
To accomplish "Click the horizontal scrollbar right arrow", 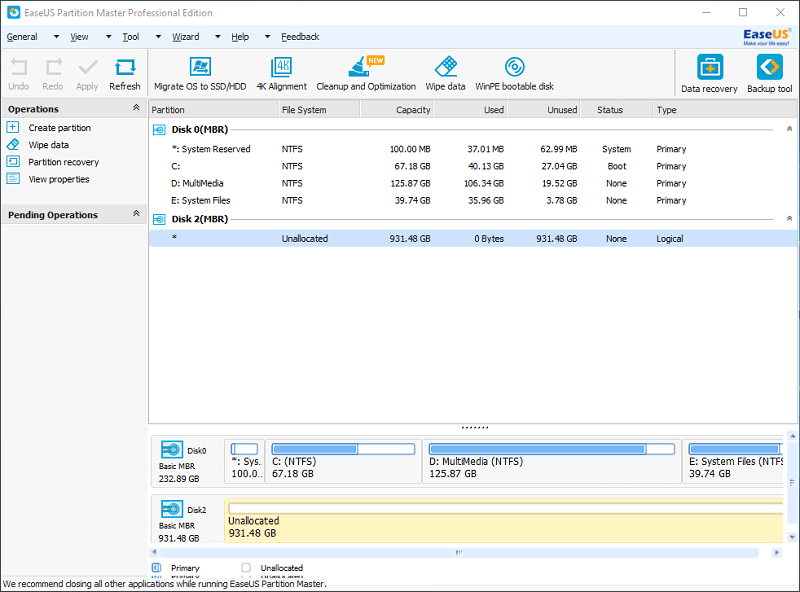I will pyautogui.click(x=777, y=552).
